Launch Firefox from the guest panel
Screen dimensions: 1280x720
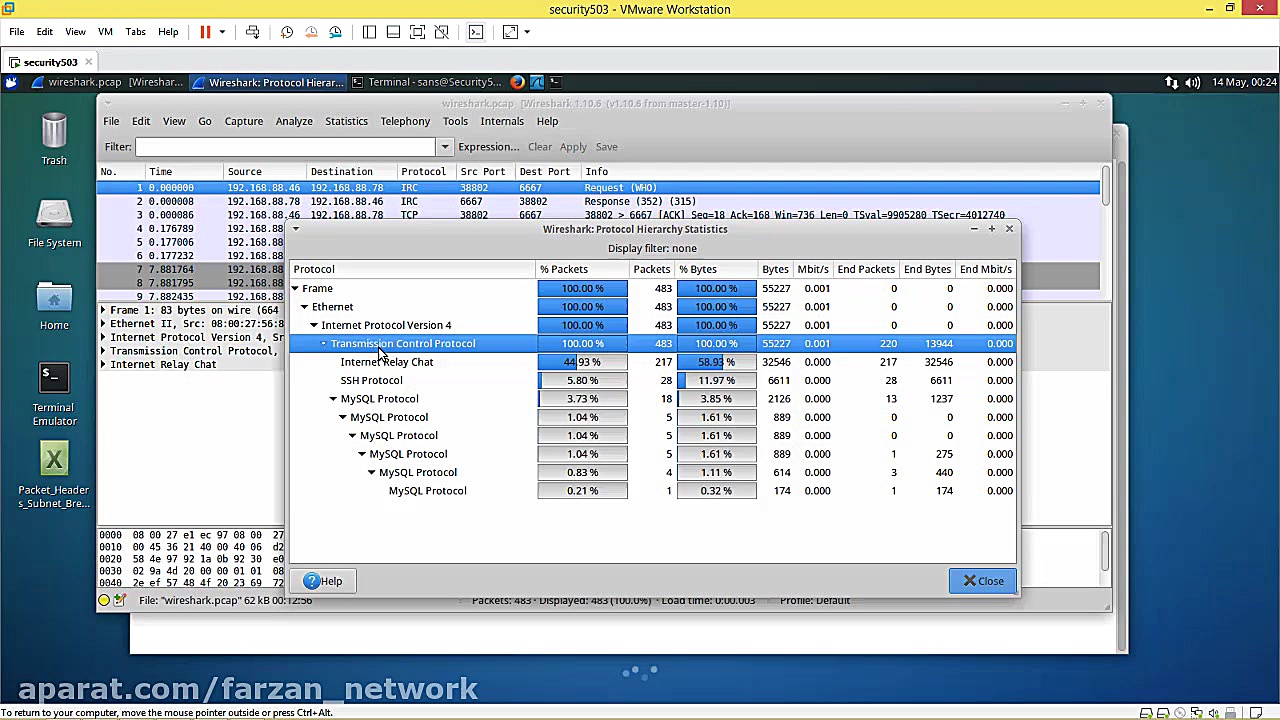517,82
